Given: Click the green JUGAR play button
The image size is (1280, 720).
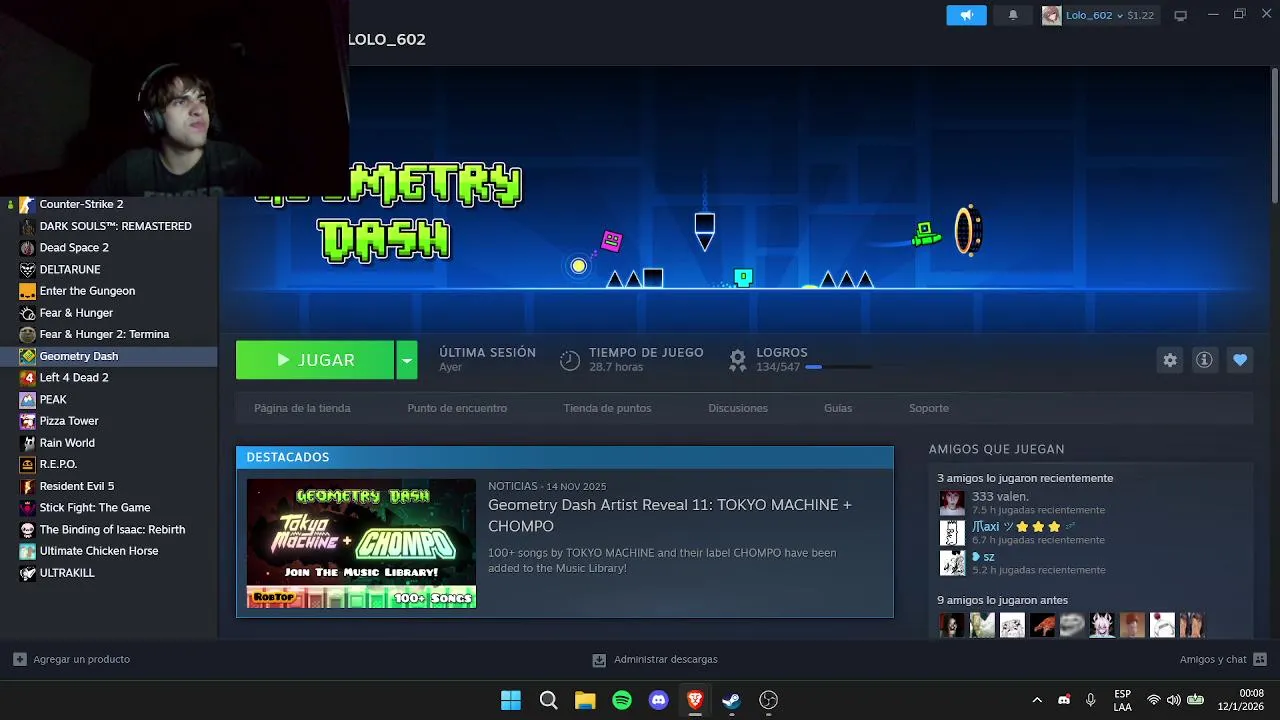Looking at the screenshot, I should (315, 360).
